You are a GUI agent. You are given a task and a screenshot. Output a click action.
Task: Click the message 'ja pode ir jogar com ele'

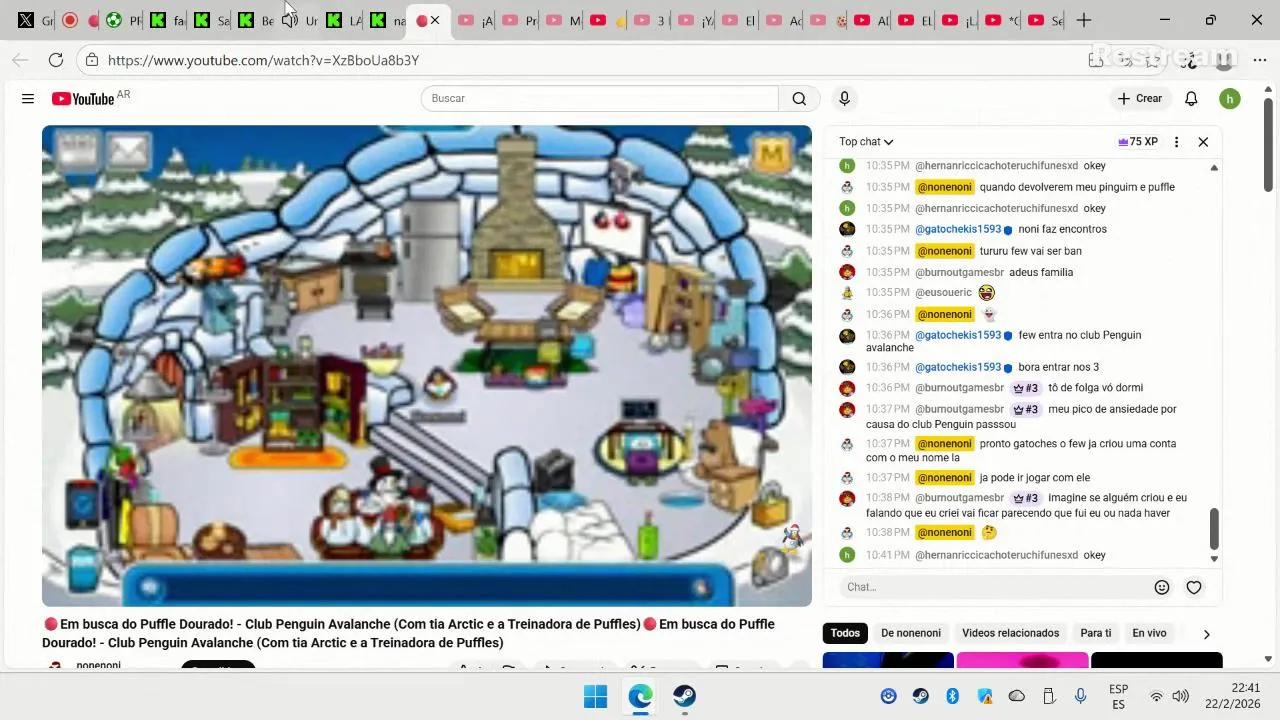coord(1034,478)
